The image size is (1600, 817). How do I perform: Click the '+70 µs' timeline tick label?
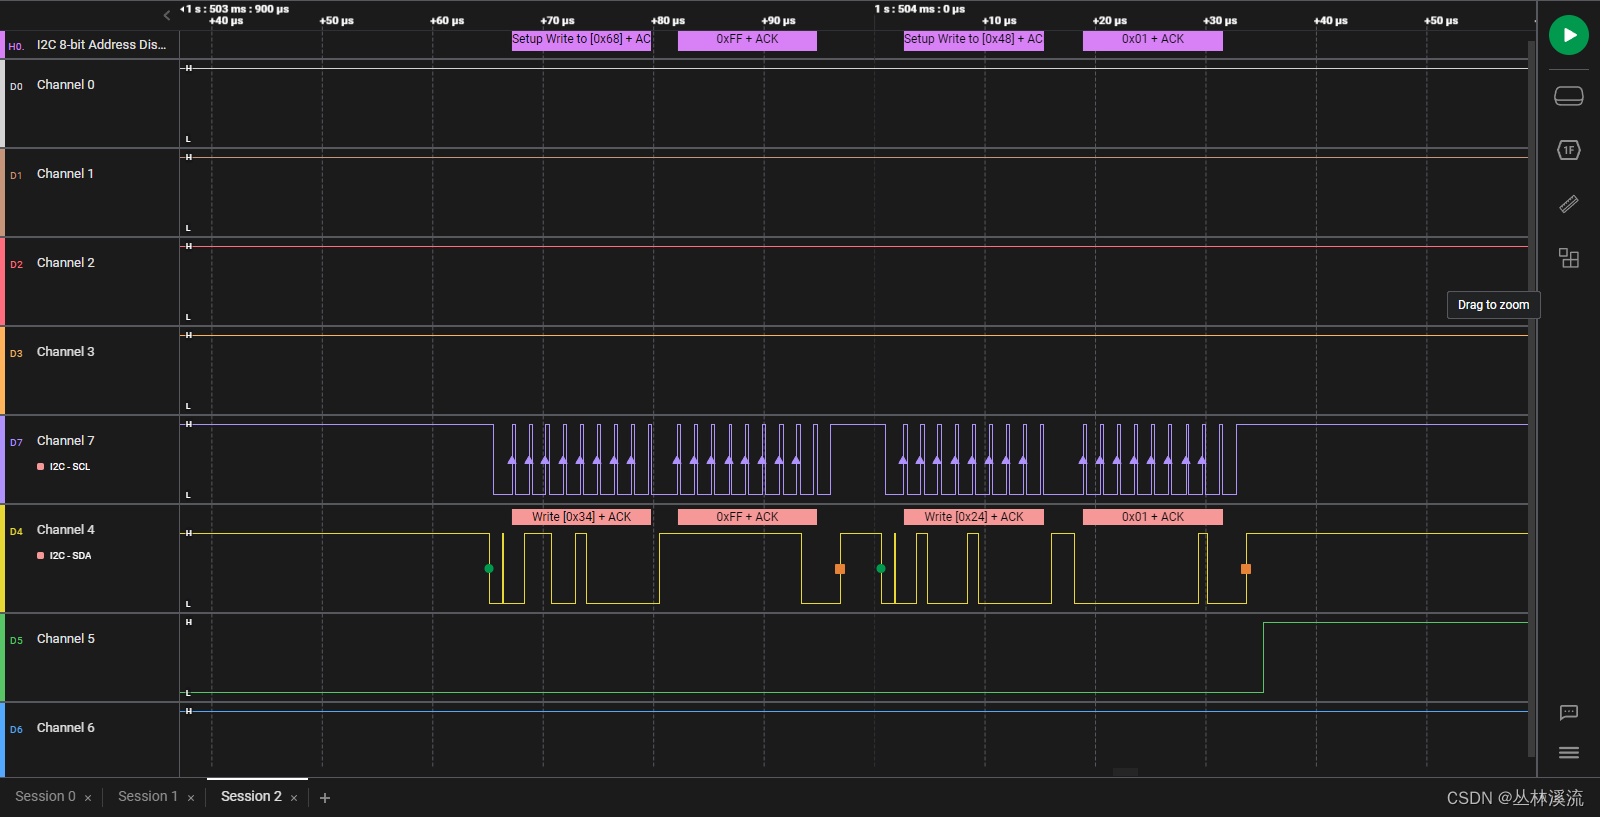point(557,21)
